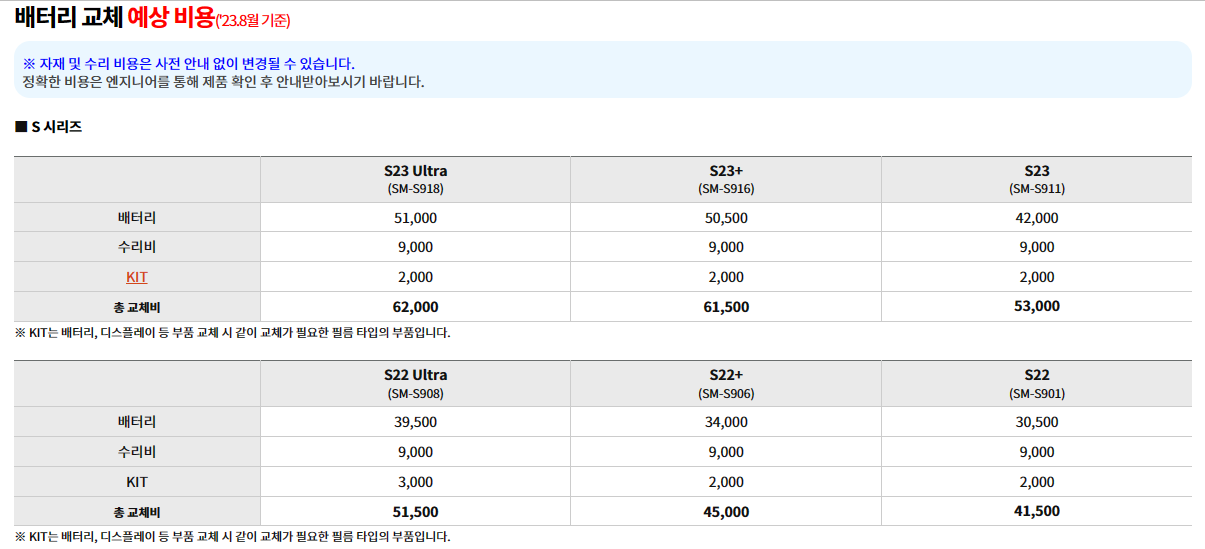Screen dimensions: 1205x549
Task: Click the S22 (SM-S901) 수리비 value 9,000
Action: [x=1037, y=452]
